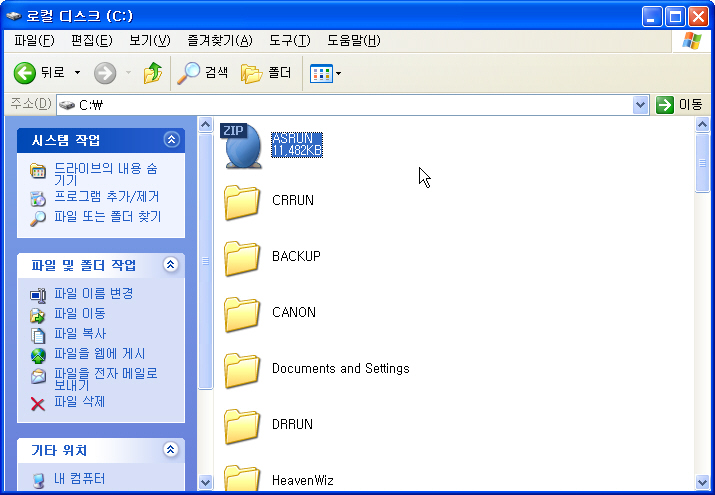Click the publish to web globe icon
Screen dimensions: 715x495
tap(38, 356)
